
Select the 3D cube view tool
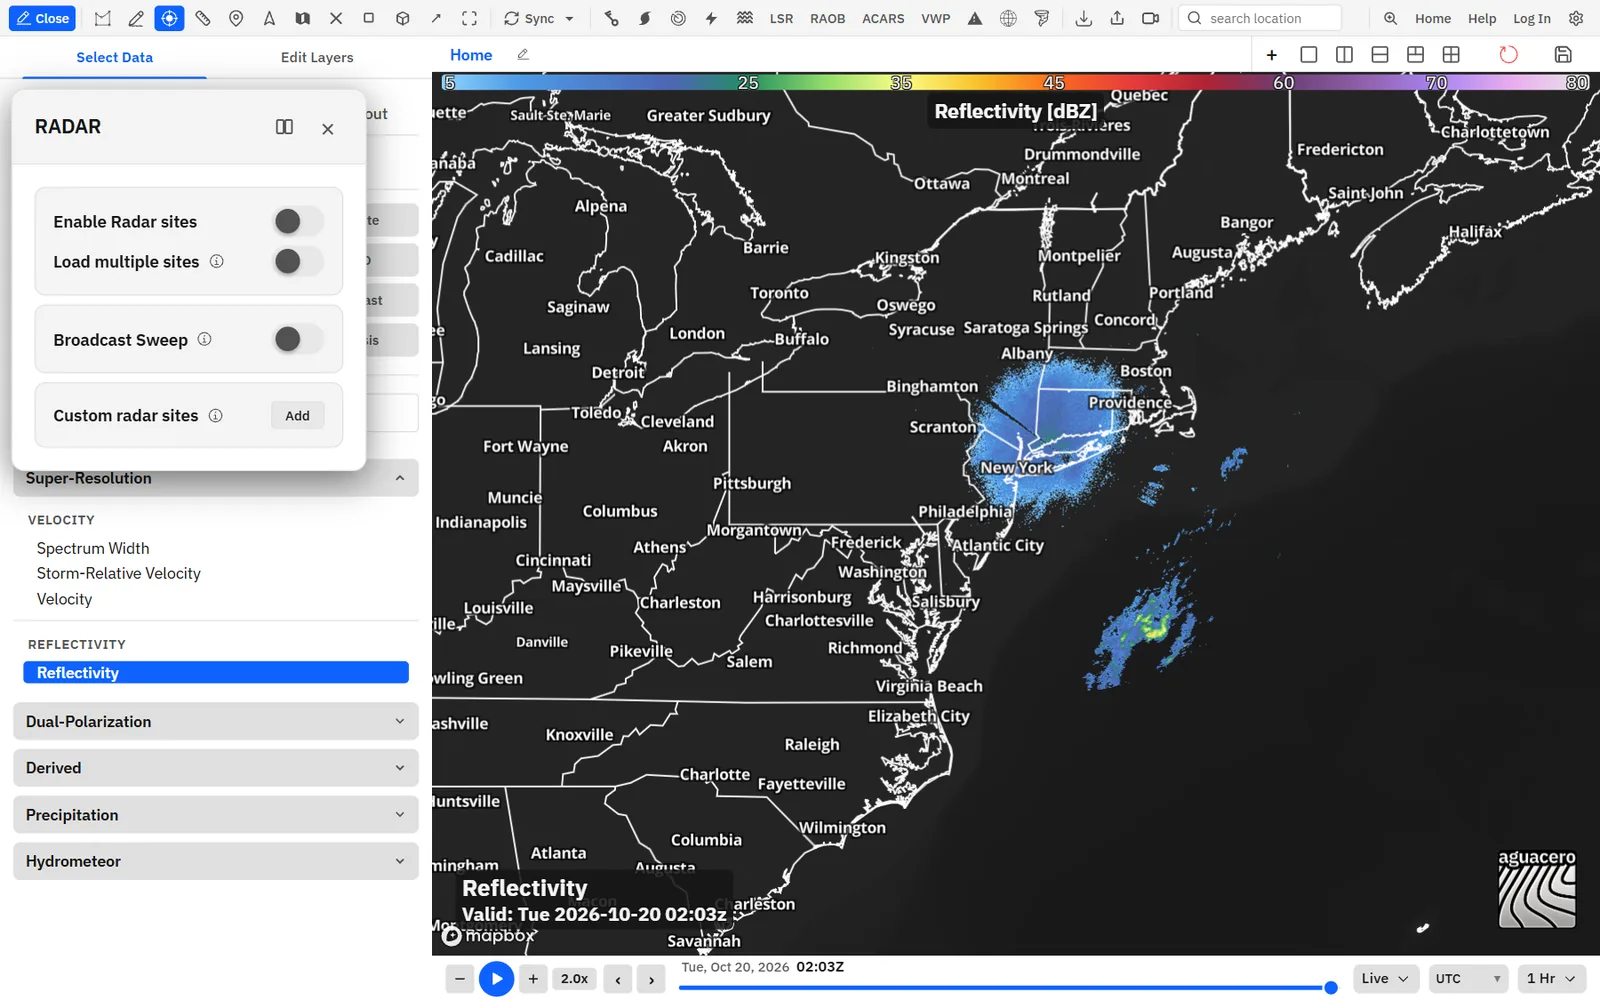coord(402,18)
